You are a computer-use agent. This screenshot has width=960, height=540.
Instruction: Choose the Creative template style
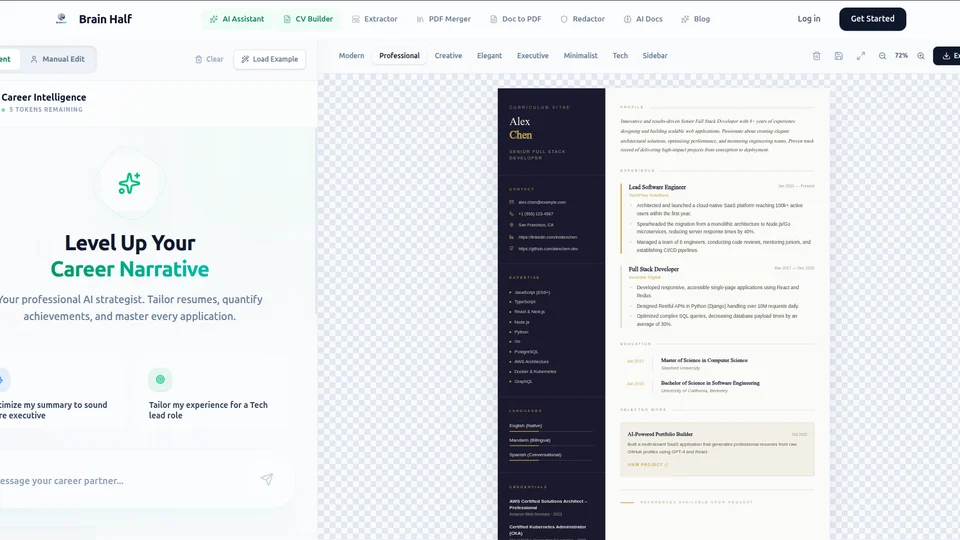448,56
